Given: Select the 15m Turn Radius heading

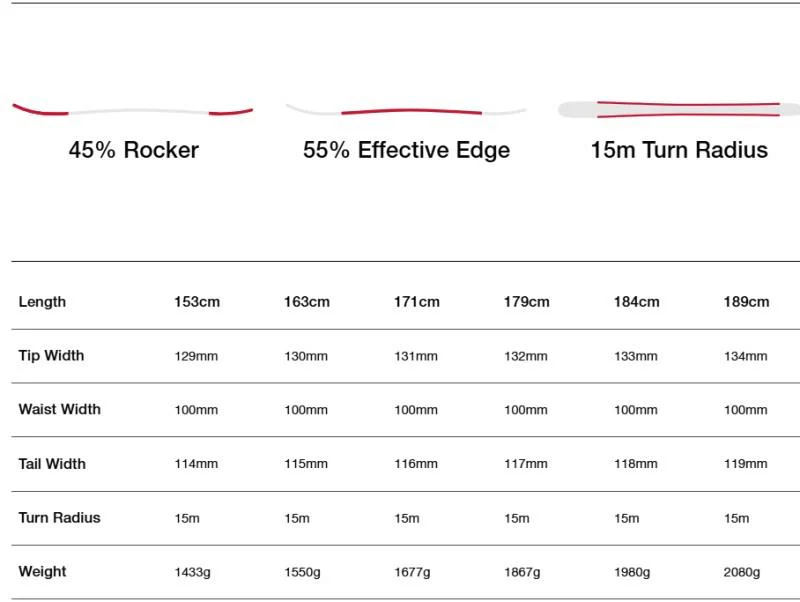Looking at the screenshot, I should pyautogui.click(x=679, y=150).
